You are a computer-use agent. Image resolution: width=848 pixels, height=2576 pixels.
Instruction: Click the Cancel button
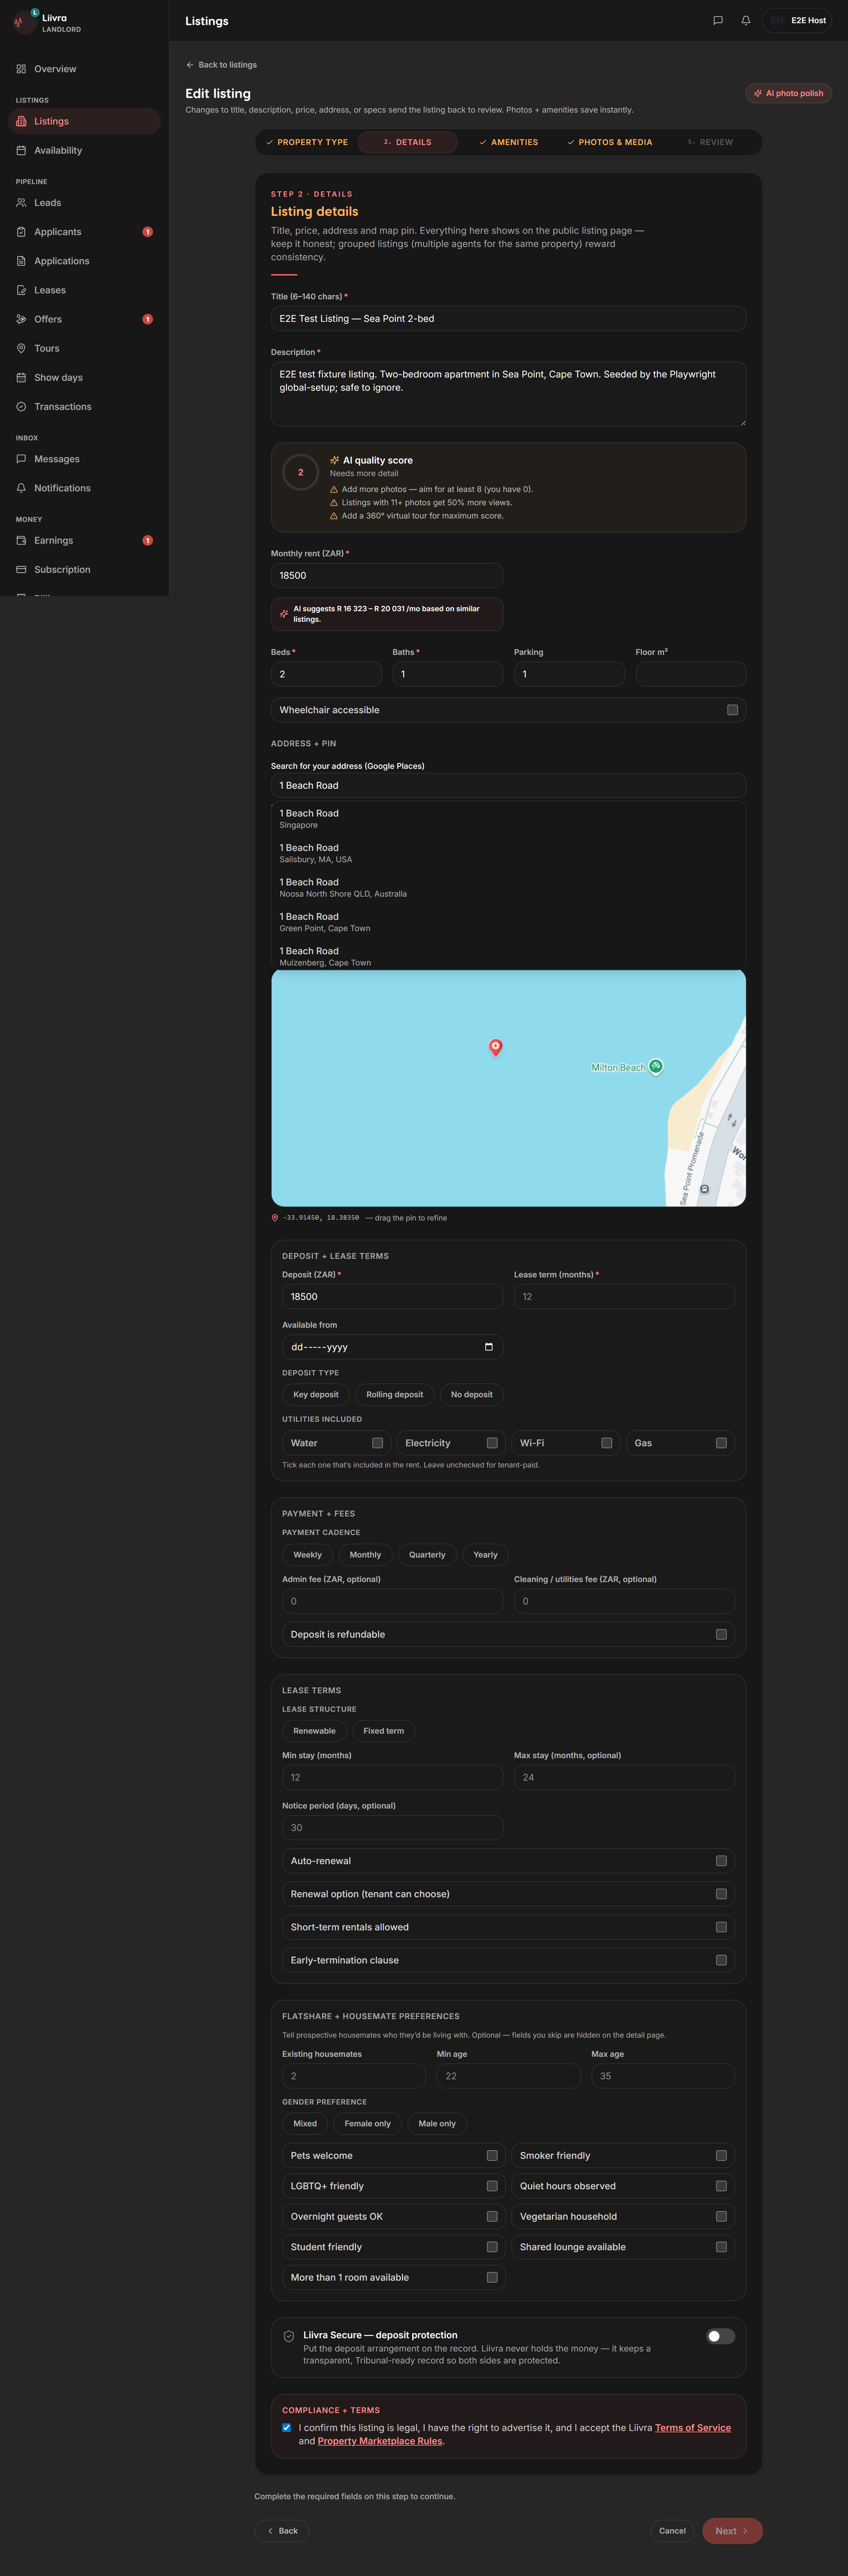click(x=672, y=2531)
